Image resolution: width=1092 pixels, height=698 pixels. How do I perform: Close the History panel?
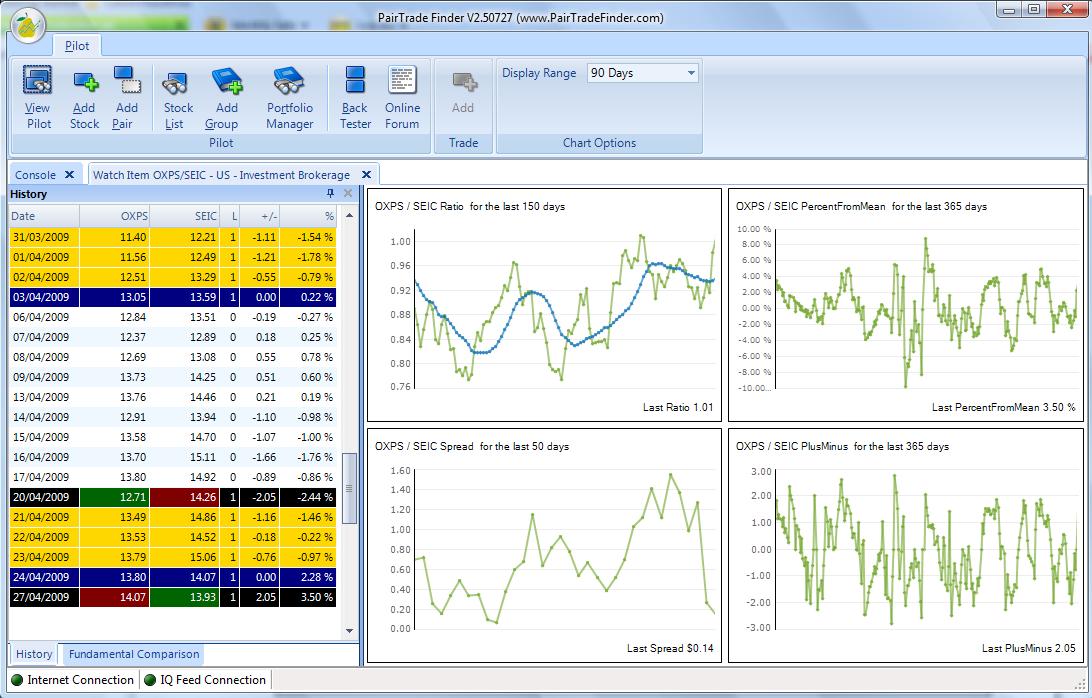tap(348, 194)
